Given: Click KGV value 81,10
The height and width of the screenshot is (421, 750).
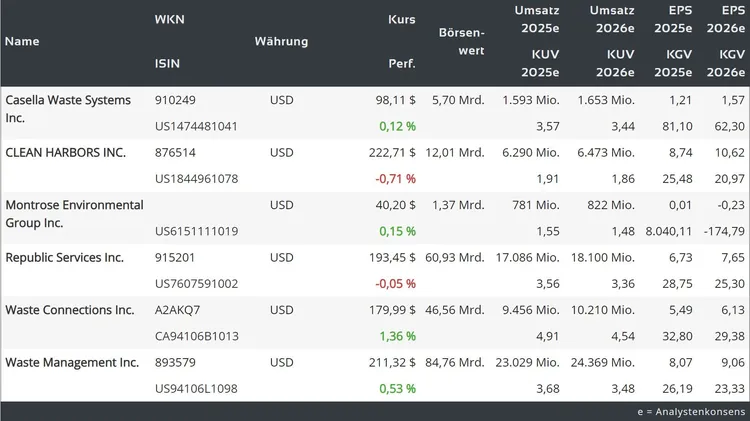Looking at the screenshot, I should point(677,126).
